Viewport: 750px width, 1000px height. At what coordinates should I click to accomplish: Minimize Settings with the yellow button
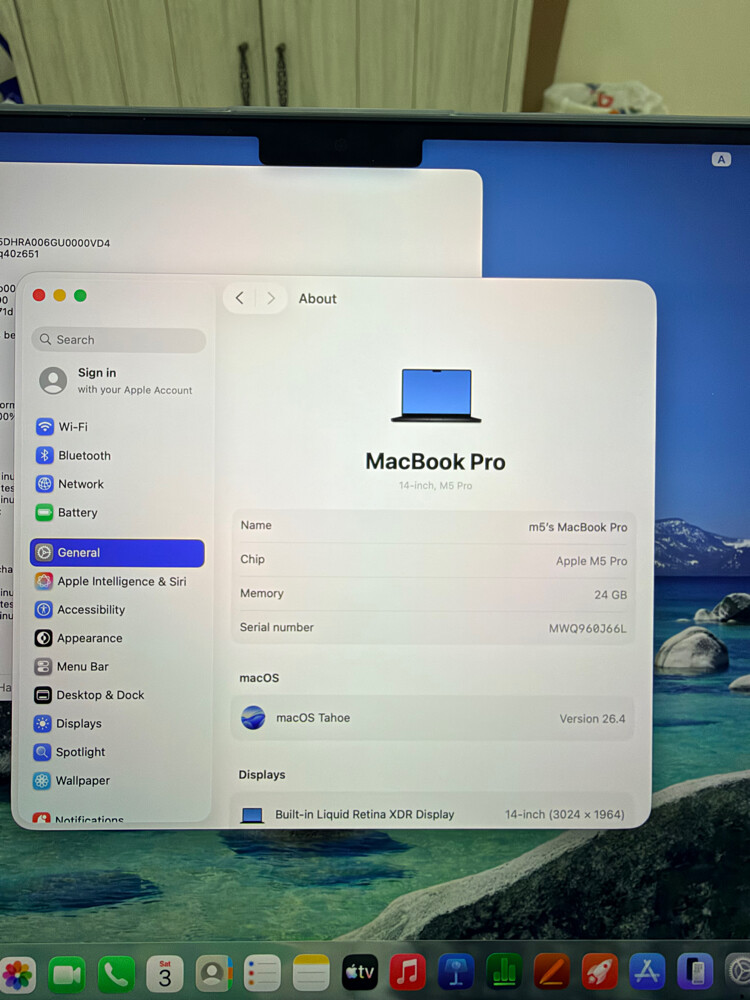(x=59, y=295)
